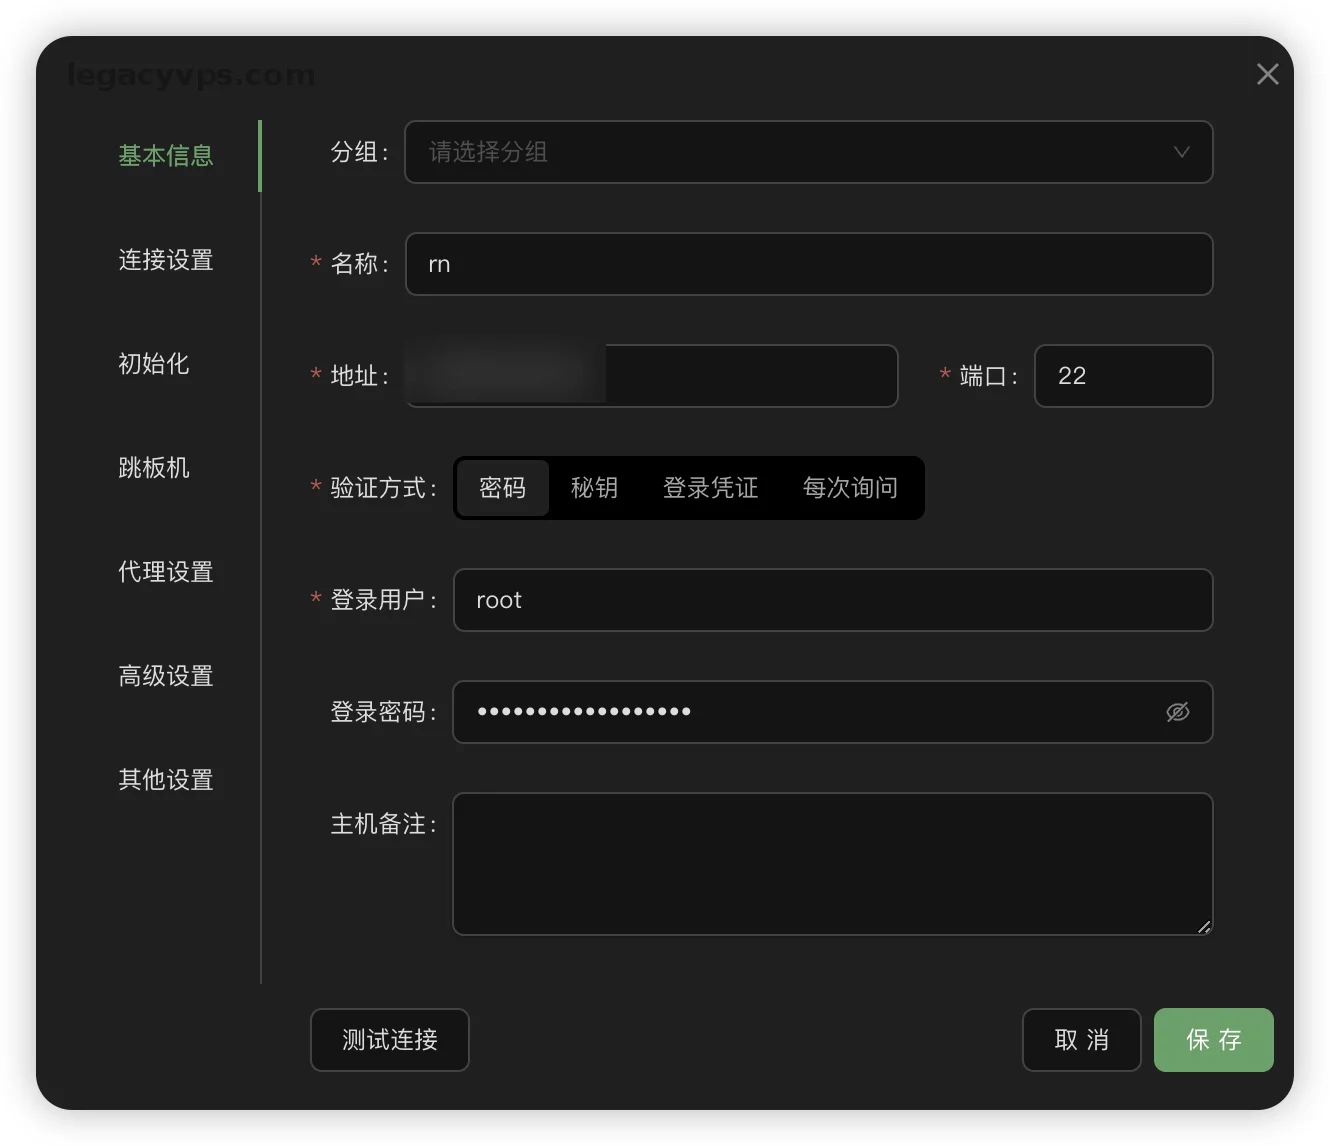Viewport: 1330px width, 1146px height.
Task: Open the 连接设置 tab
Action: (x=166, y=260)
